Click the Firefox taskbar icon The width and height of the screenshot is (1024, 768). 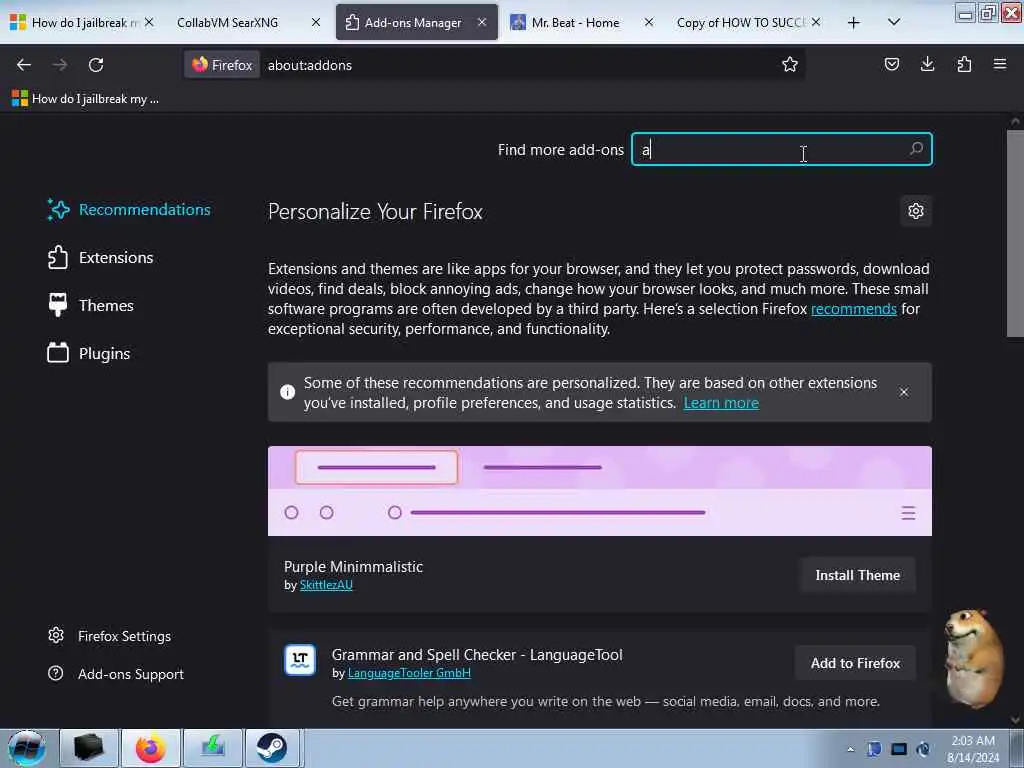pyautogui.click(x=150, y=748)
